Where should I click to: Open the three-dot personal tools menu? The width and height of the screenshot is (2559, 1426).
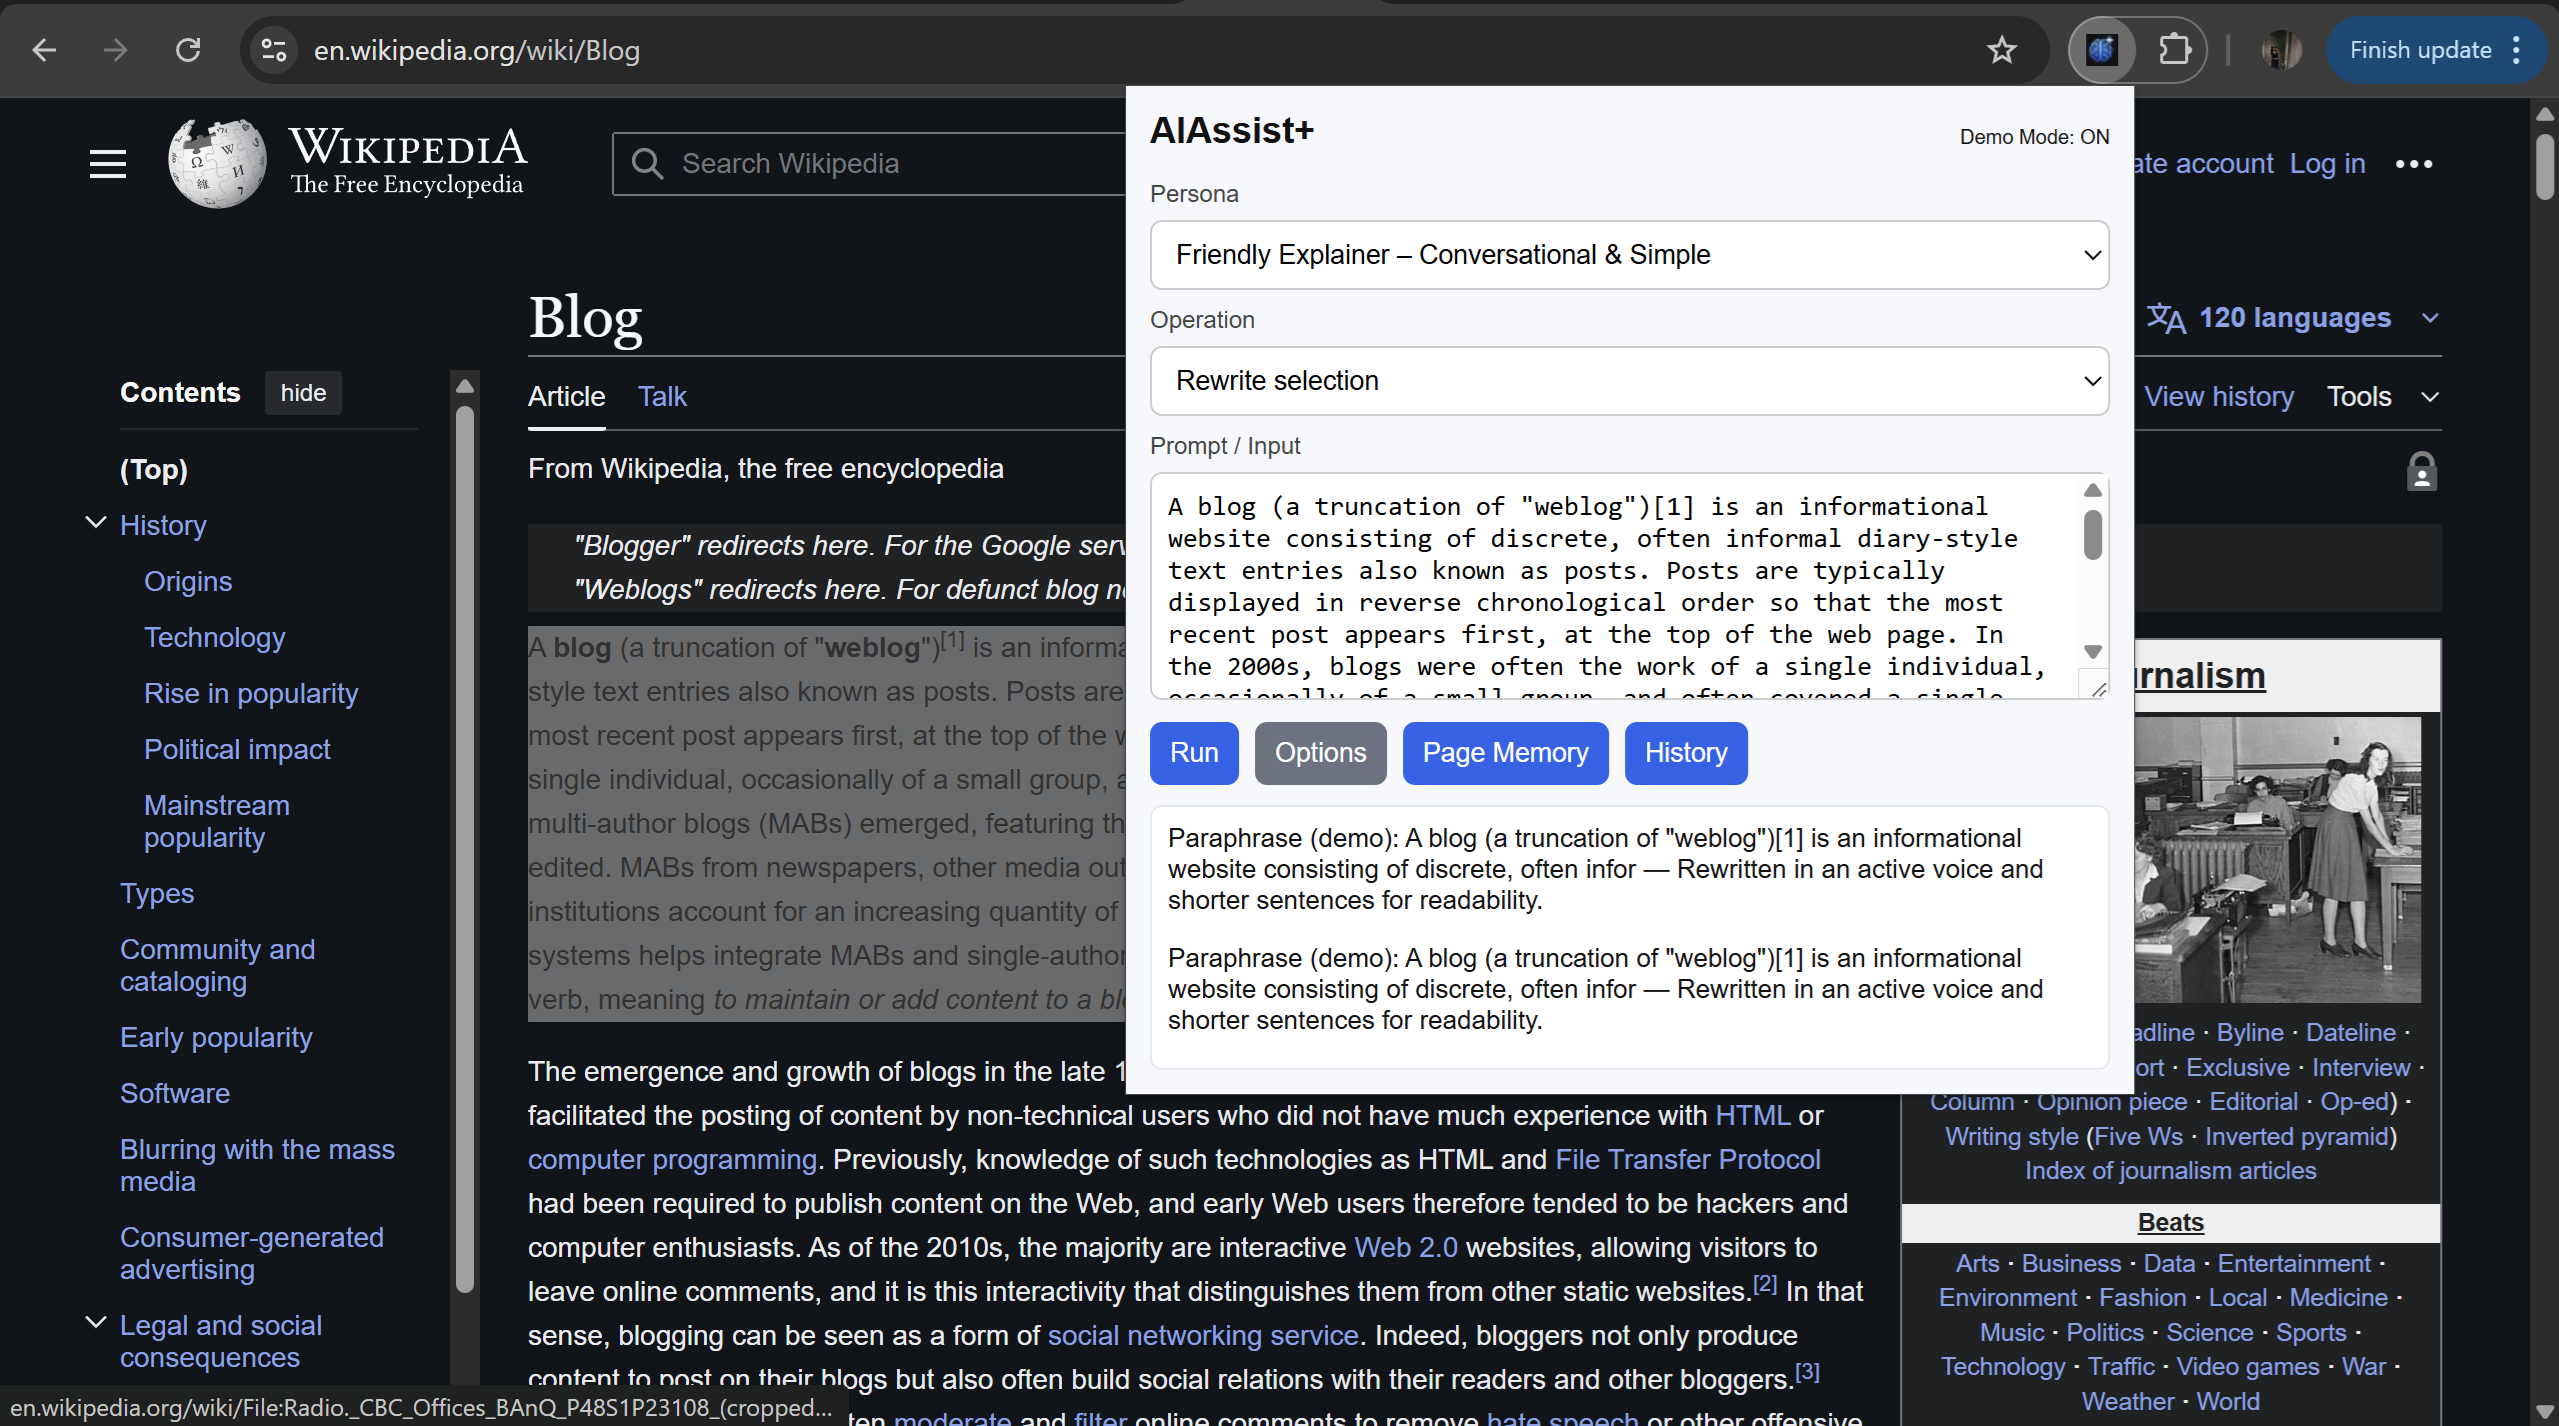click(2413, 164)
